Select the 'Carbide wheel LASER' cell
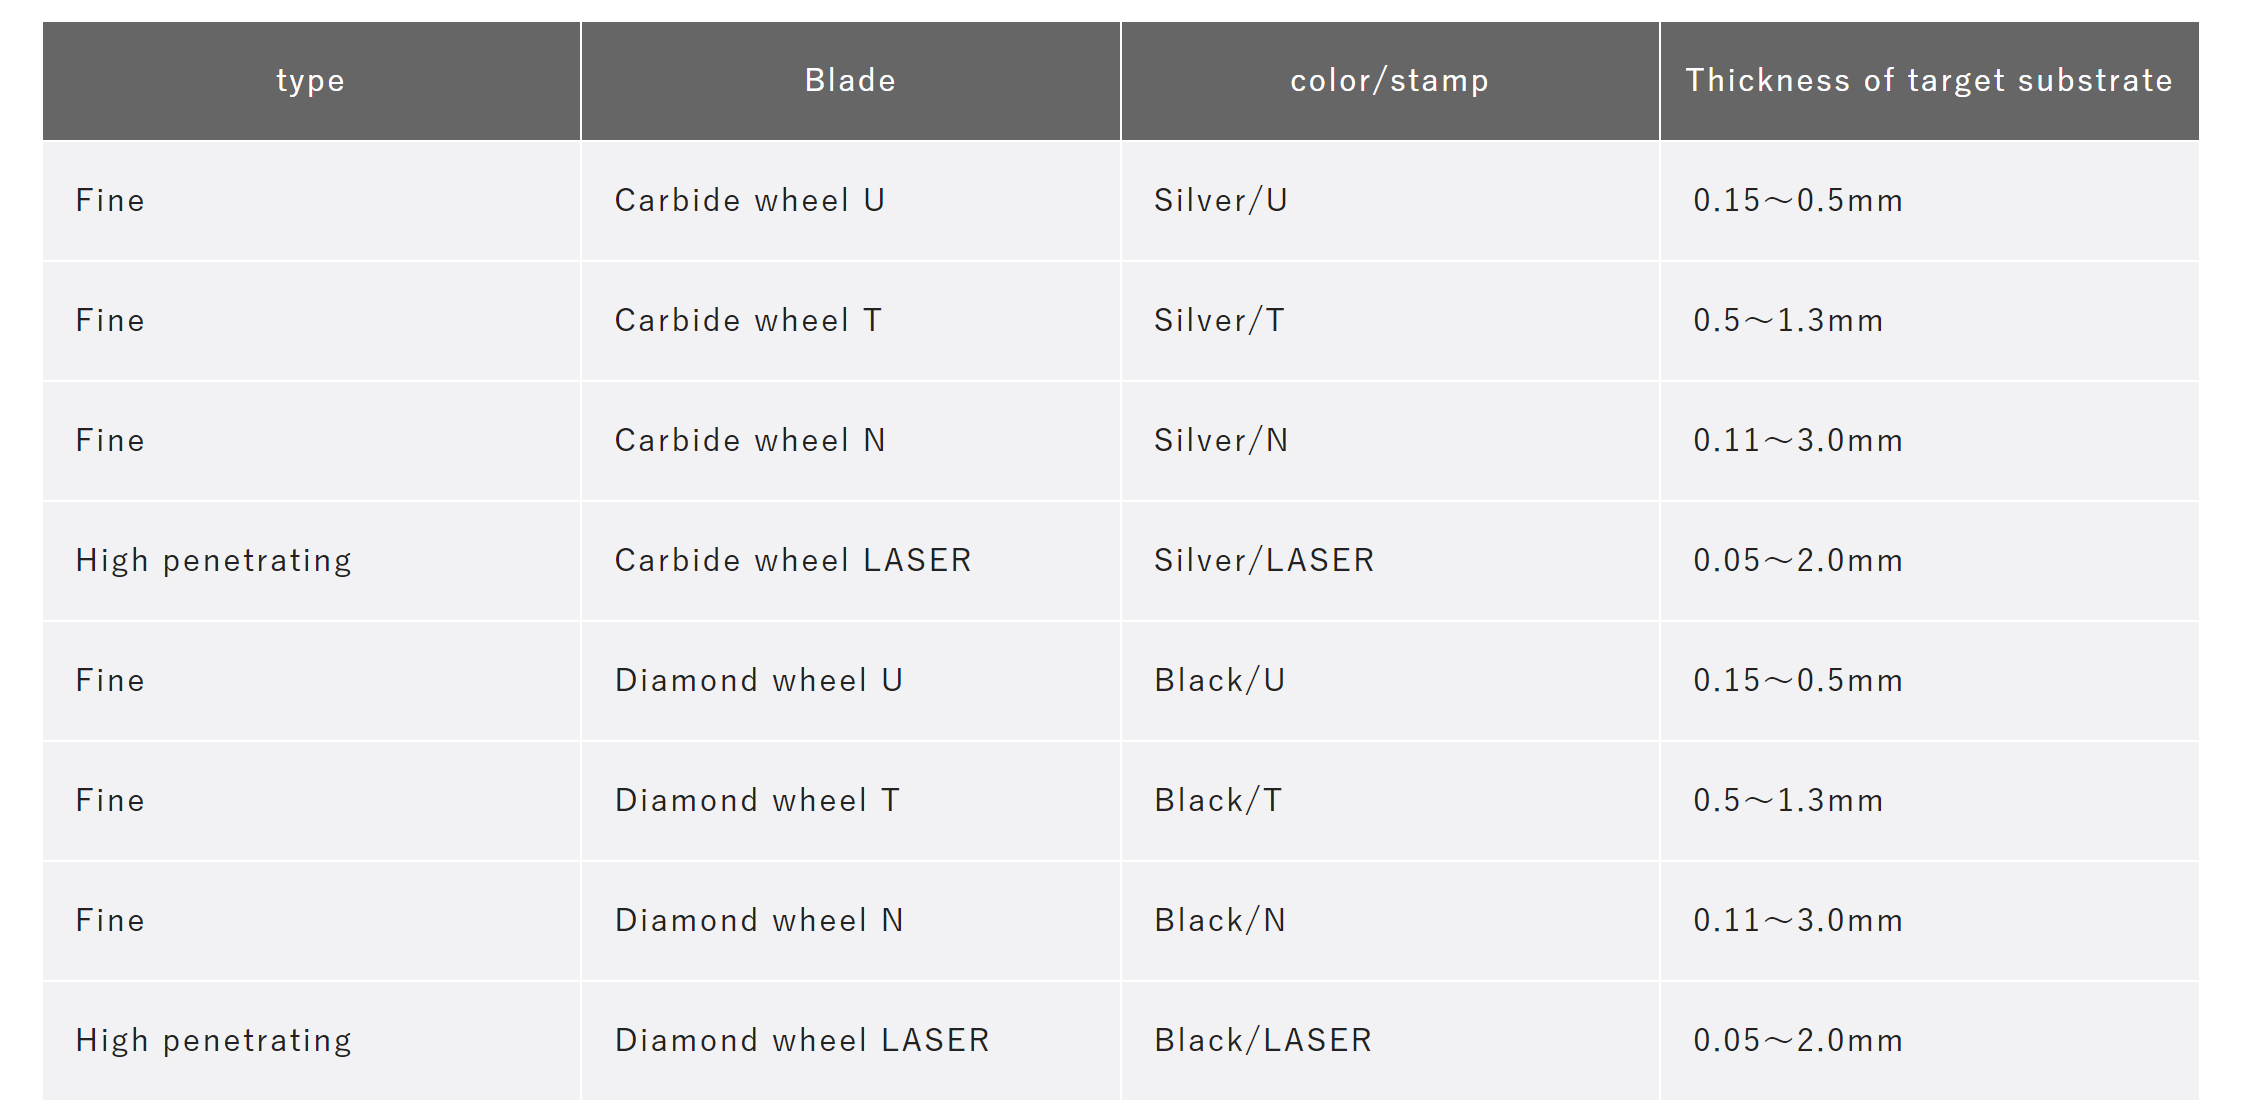 pyautogui.click(x=850, y=561)
